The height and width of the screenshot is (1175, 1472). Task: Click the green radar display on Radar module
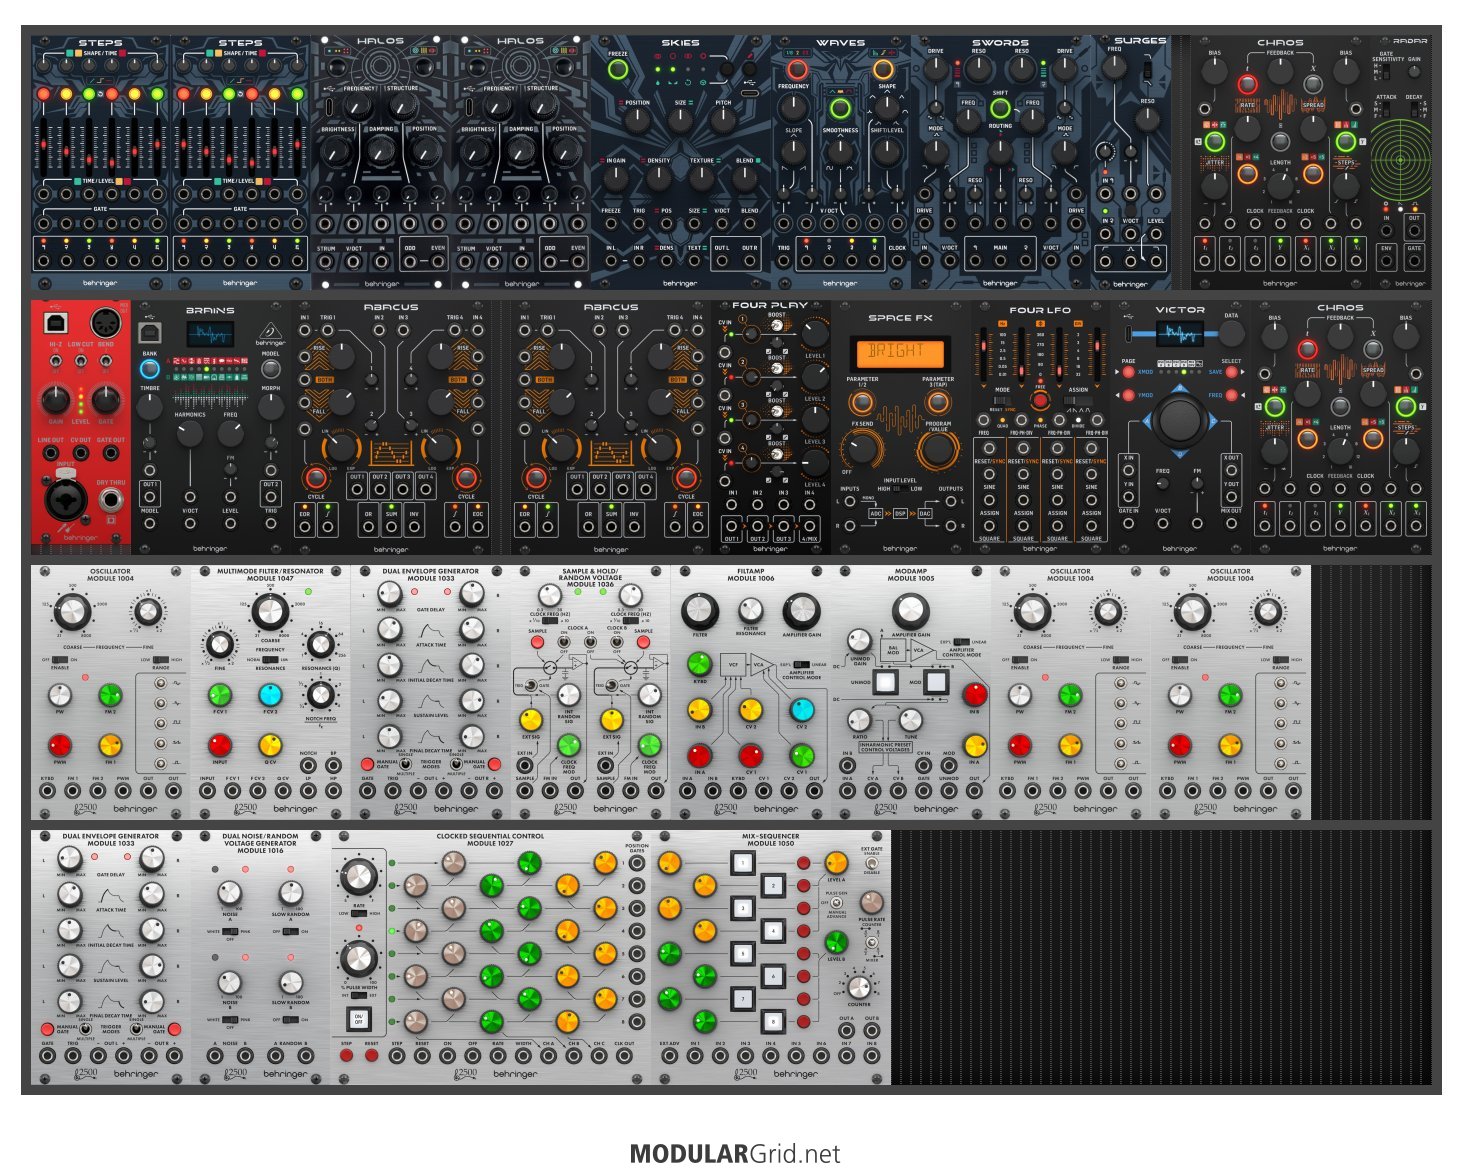click(1400, 160)
